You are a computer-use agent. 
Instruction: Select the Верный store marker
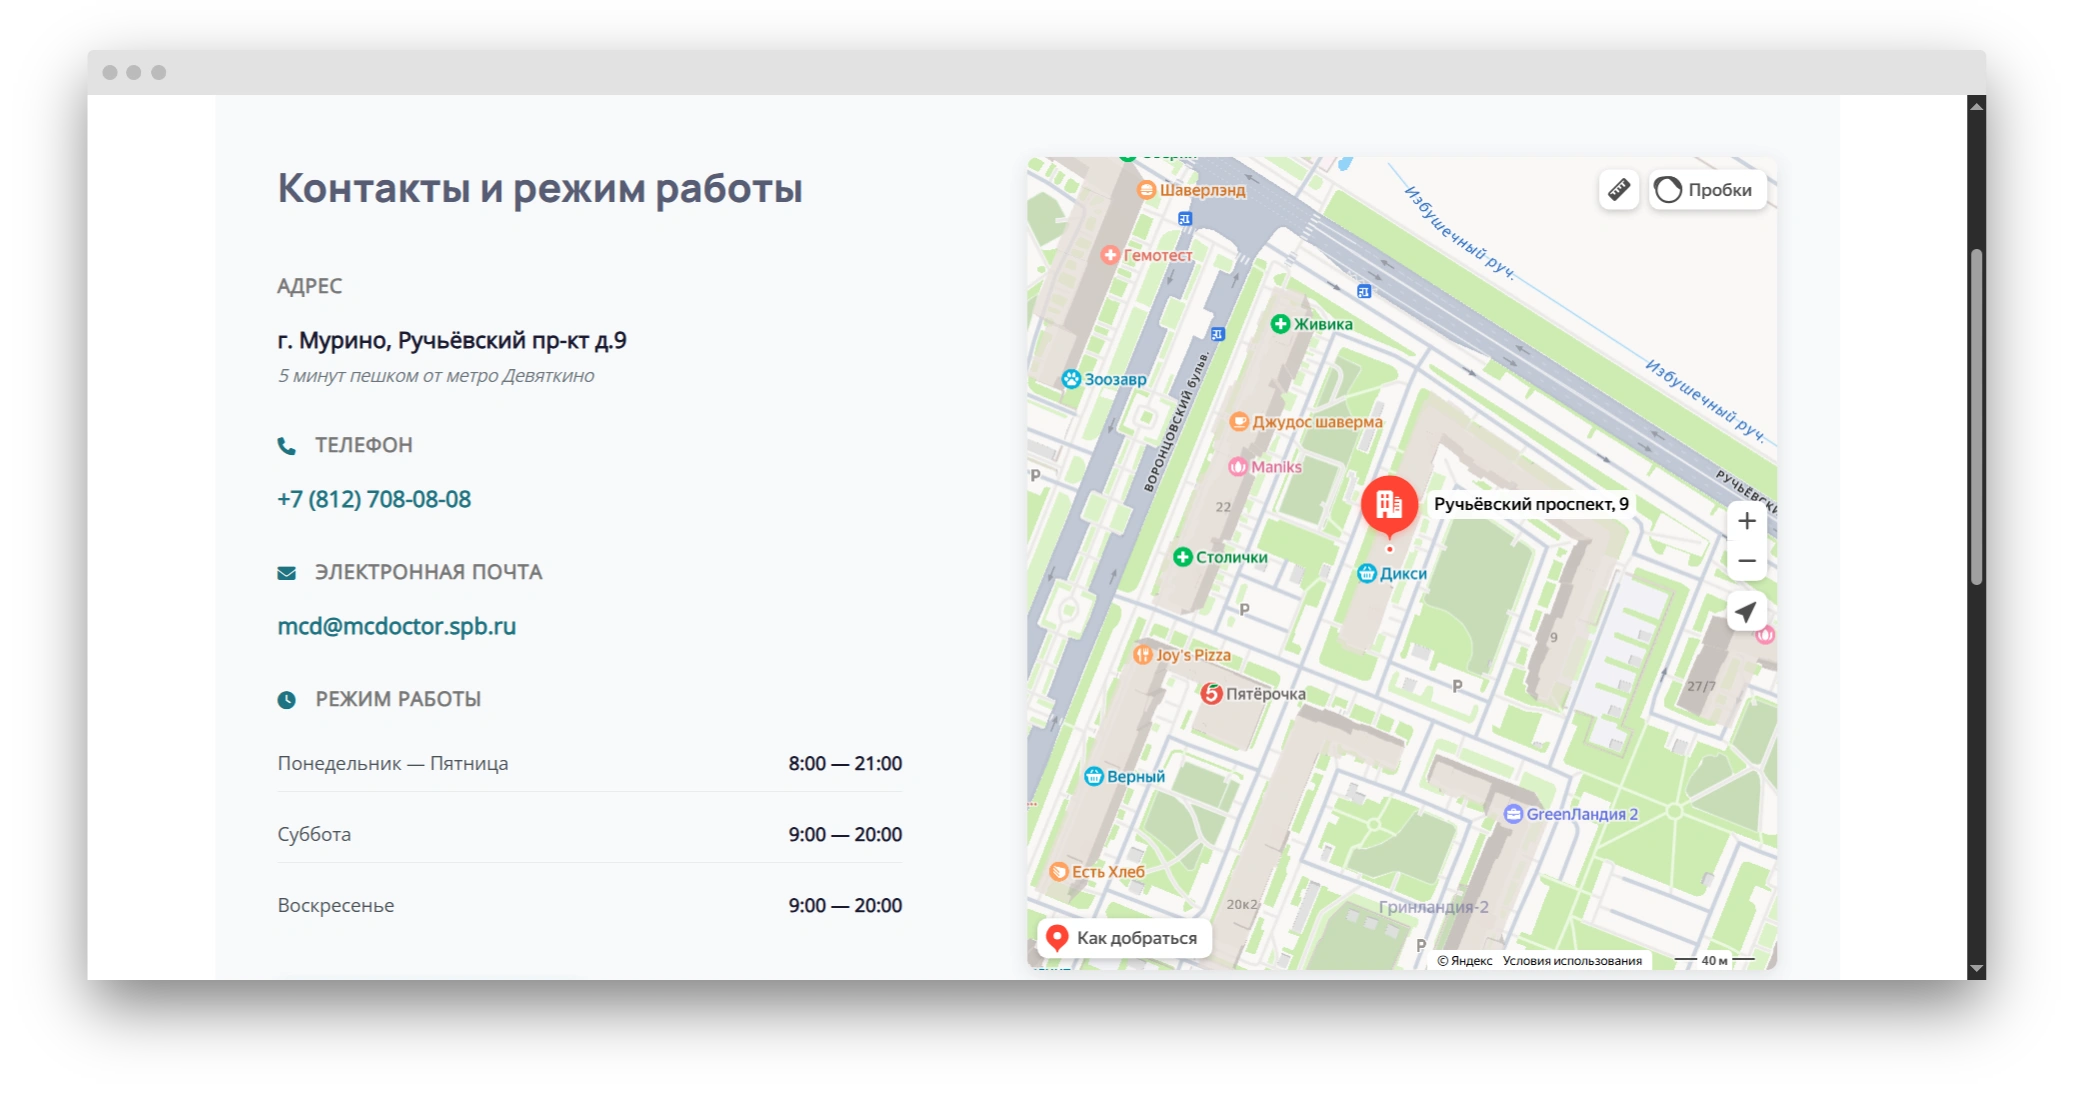coord(1125,776)
